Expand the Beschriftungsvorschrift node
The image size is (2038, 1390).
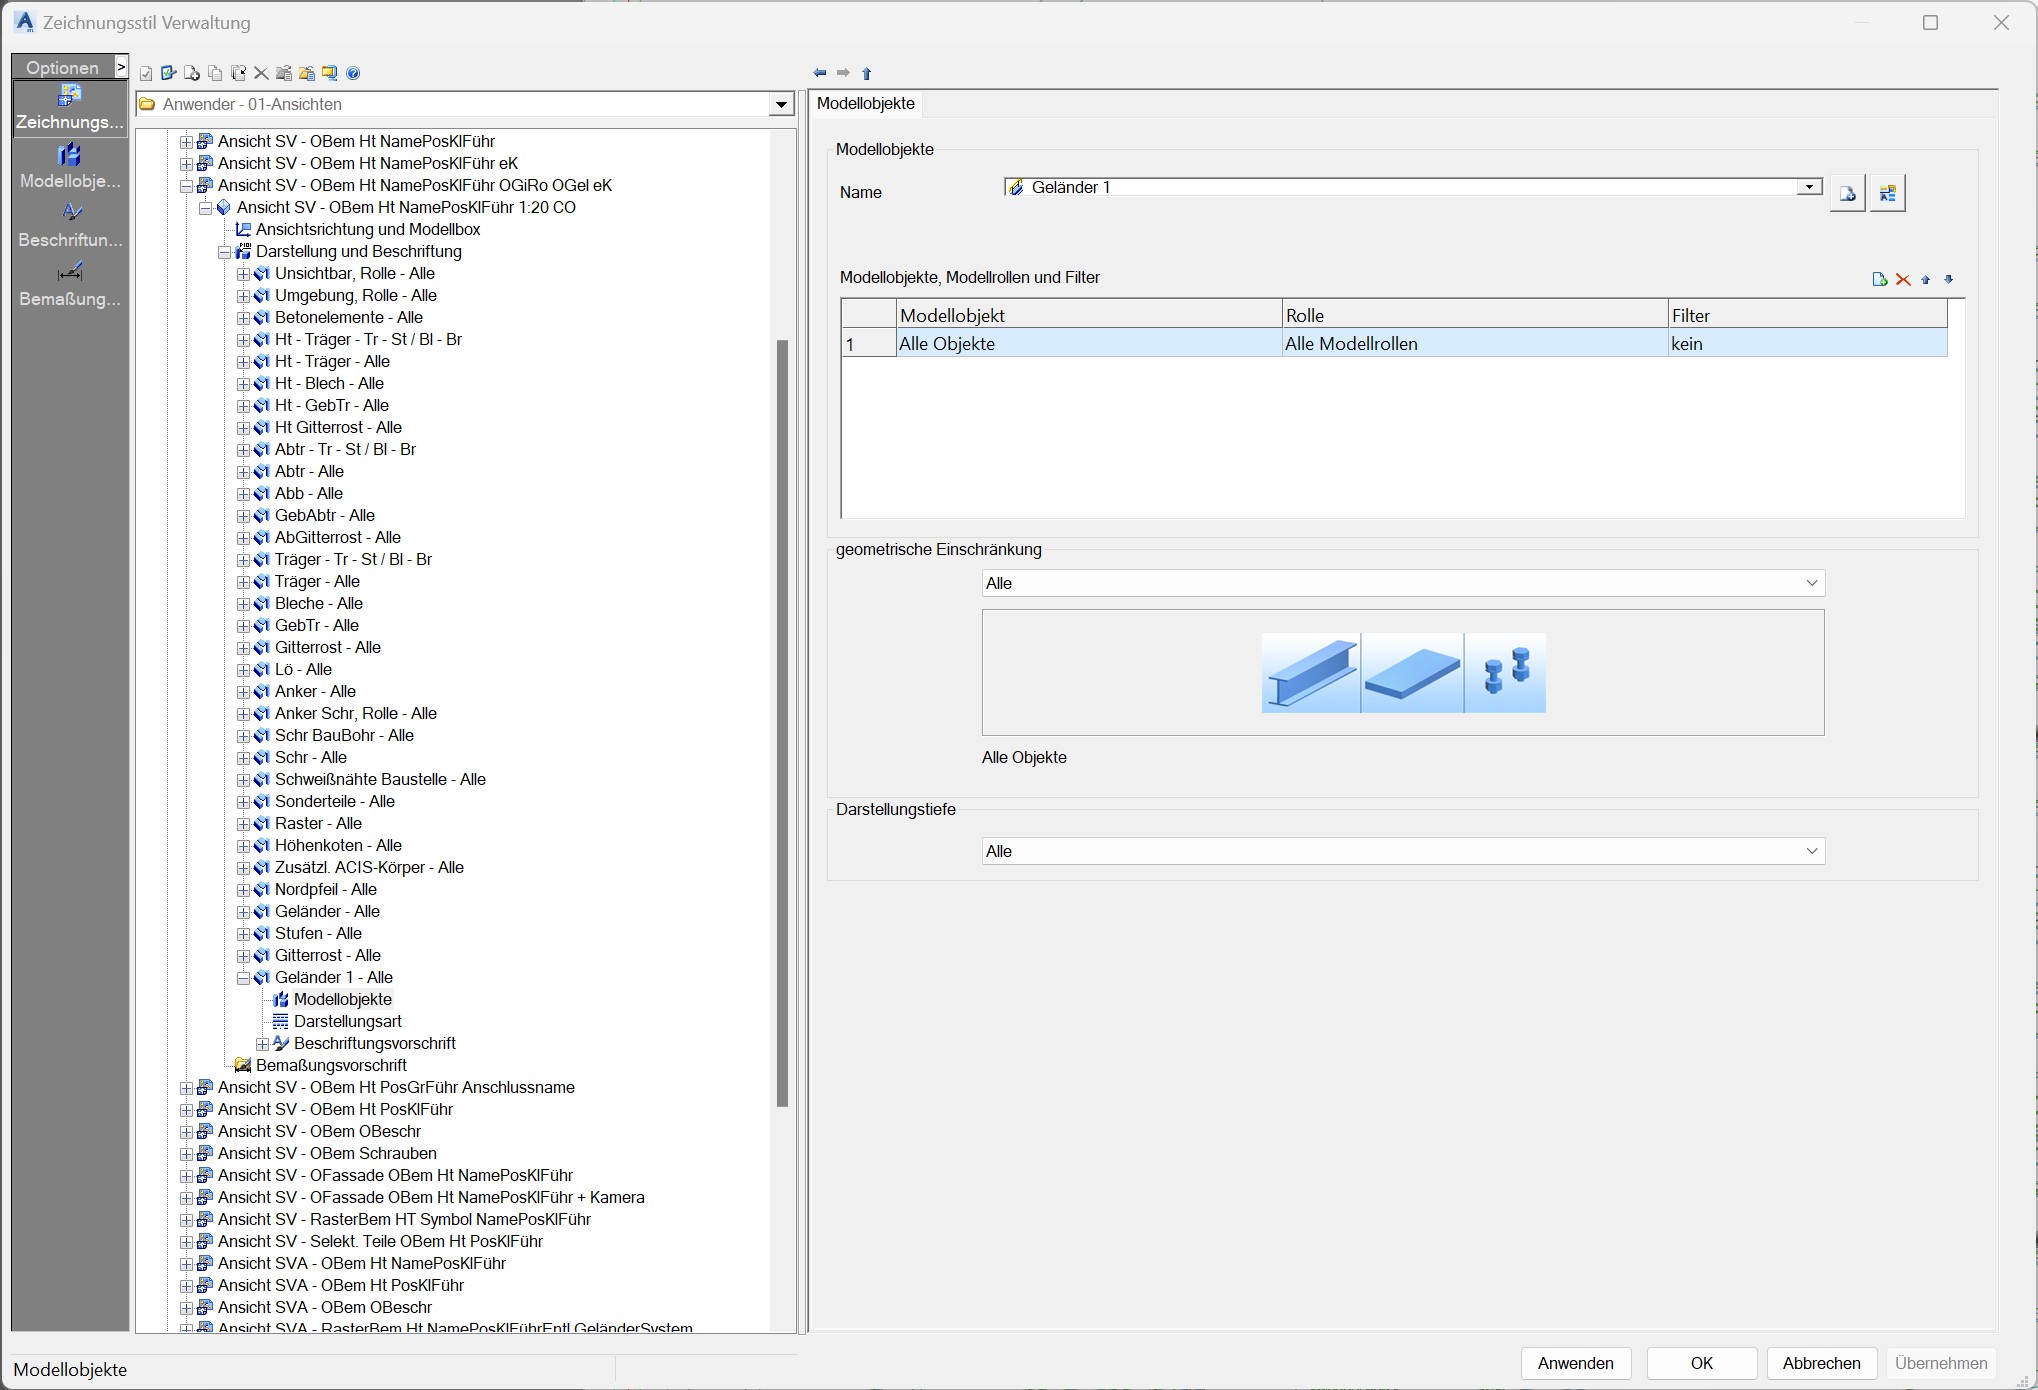(262, 1044)
